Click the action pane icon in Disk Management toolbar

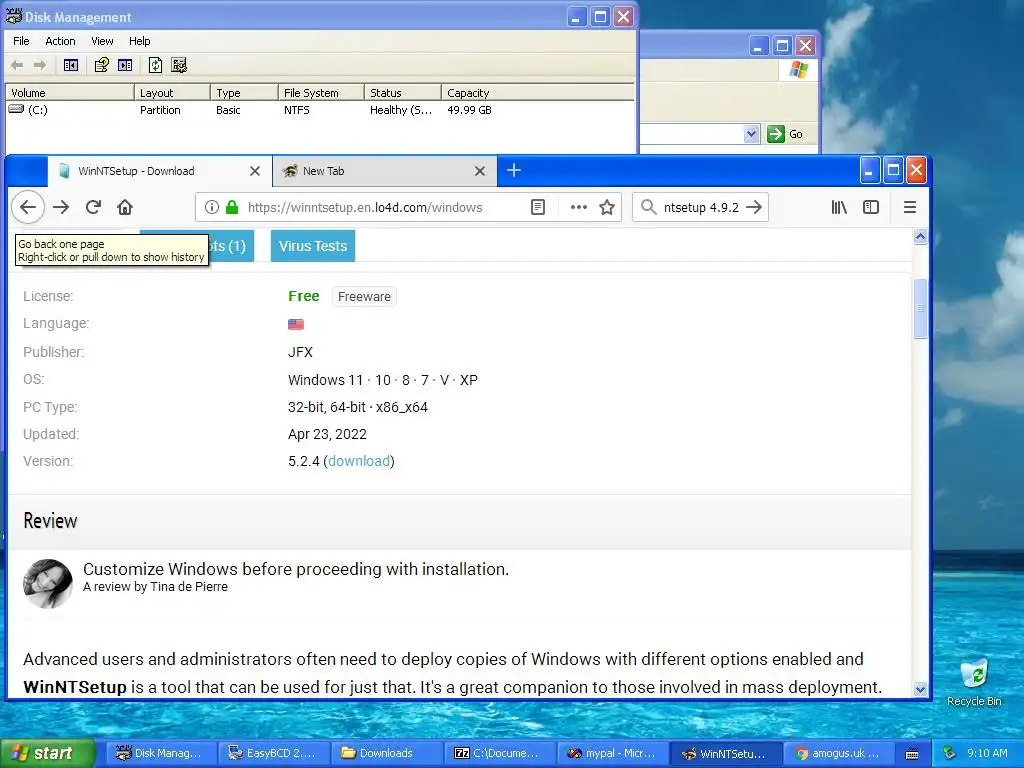coord(125,65)
